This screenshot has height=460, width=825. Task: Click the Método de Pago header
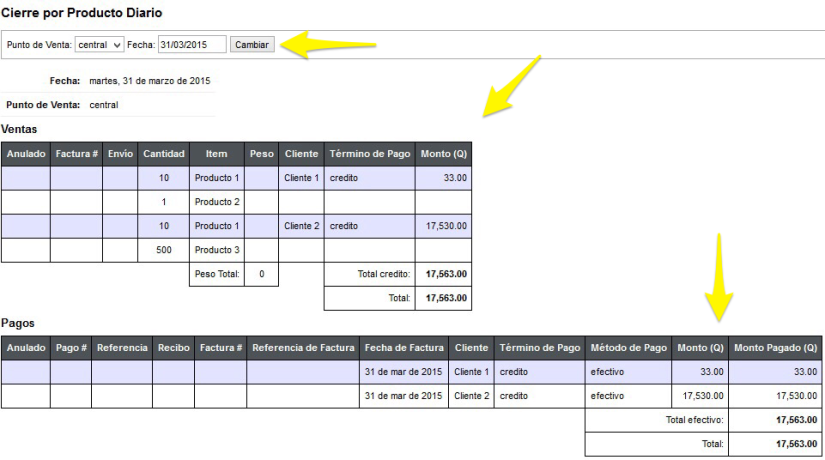coord(628,347)
